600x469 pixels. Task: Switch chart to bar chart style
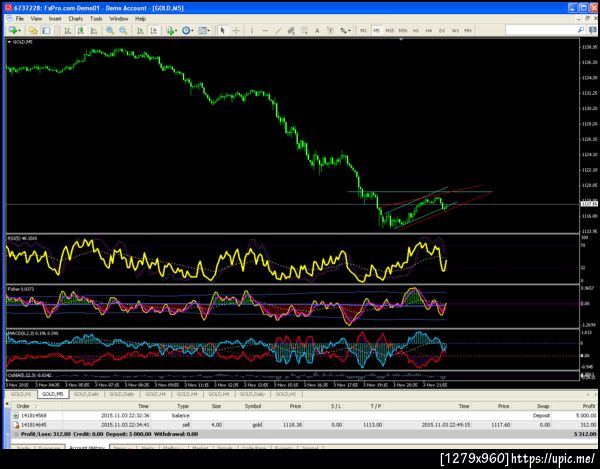pyautogui.click(x=68, y=31)
